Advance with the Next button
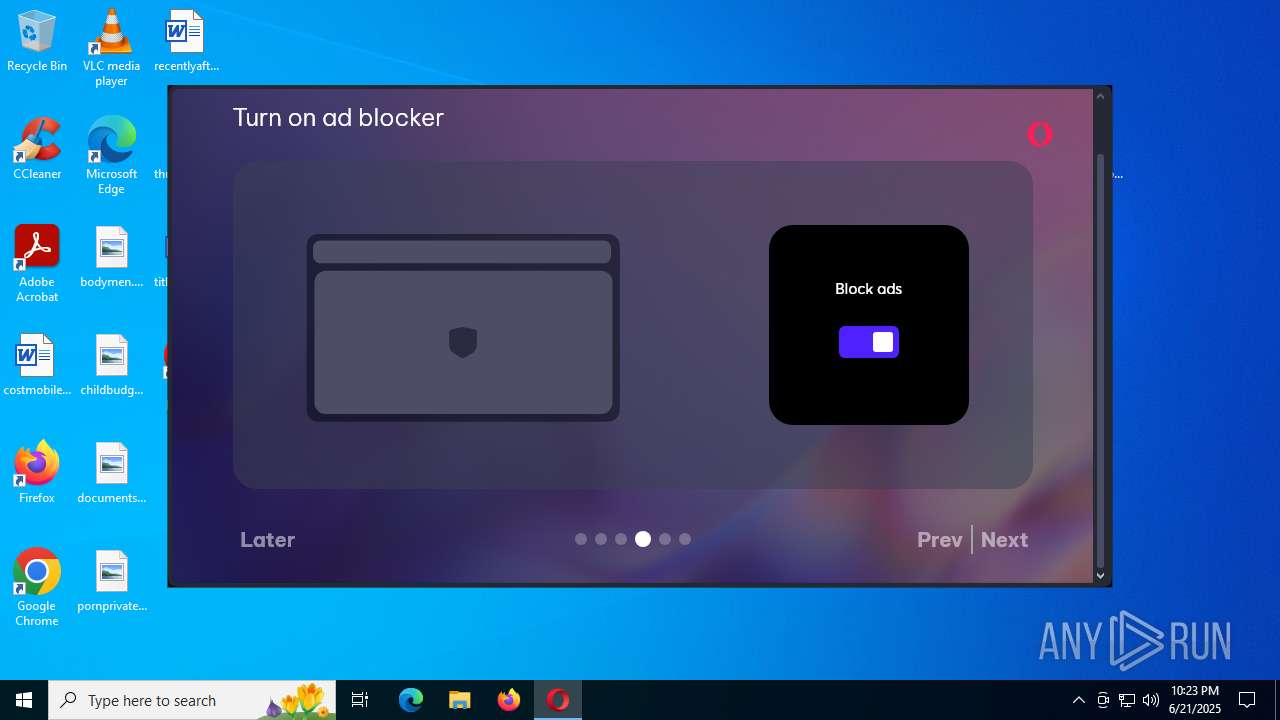The height and width of the screenshot is (720, 1280). point(1004,540)
